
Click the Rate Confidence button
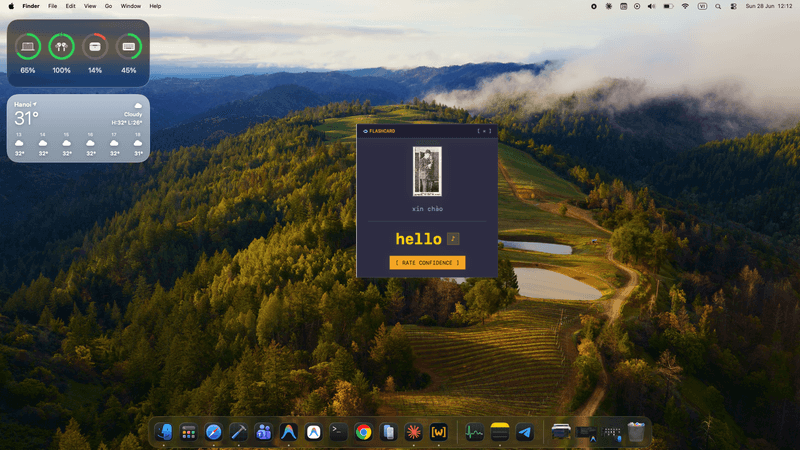tap(427, 262)
